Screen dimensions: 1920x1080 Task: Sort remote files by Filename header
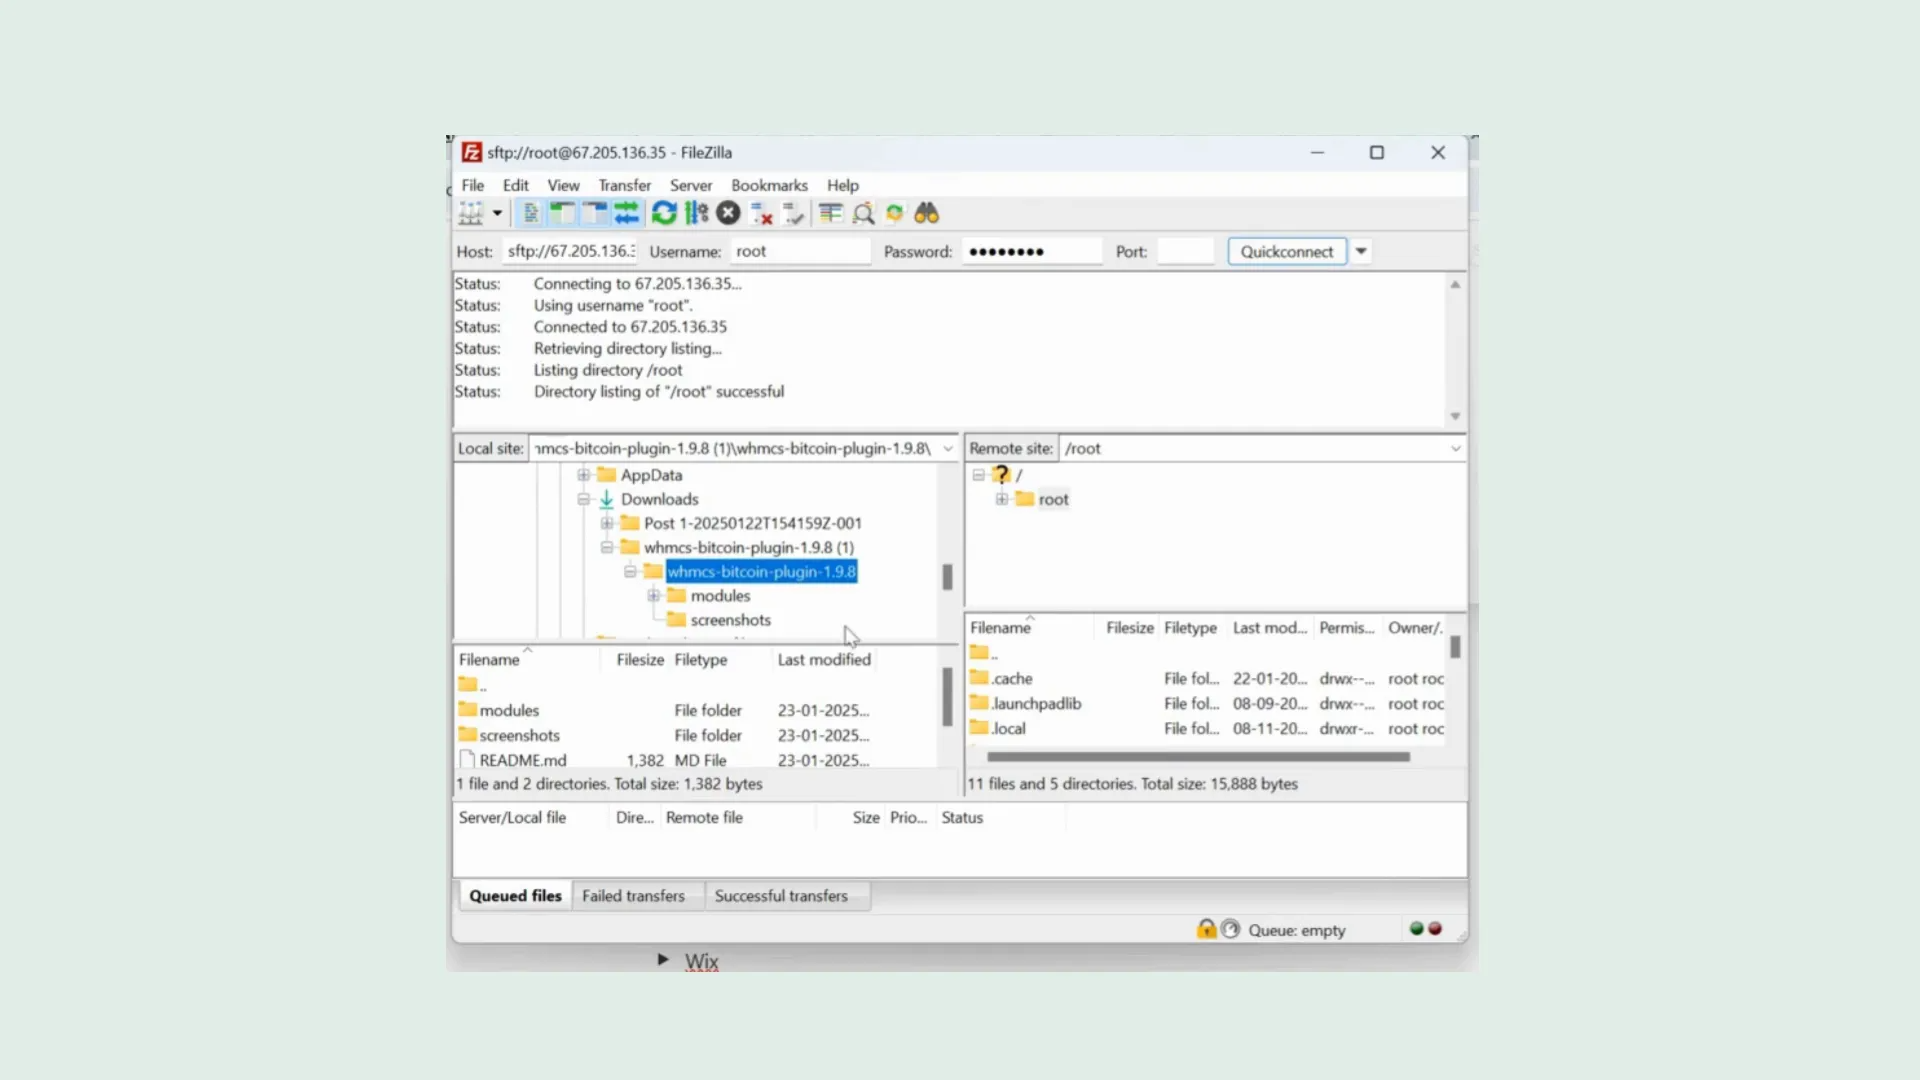point(1000,628)
